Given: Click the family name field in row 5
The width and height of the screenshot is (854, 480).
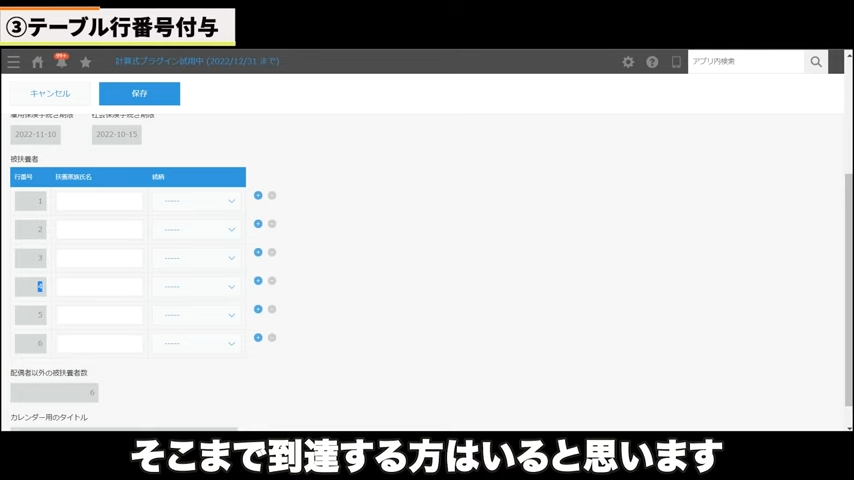Looking at the screenshot, I should pos(100,315).
